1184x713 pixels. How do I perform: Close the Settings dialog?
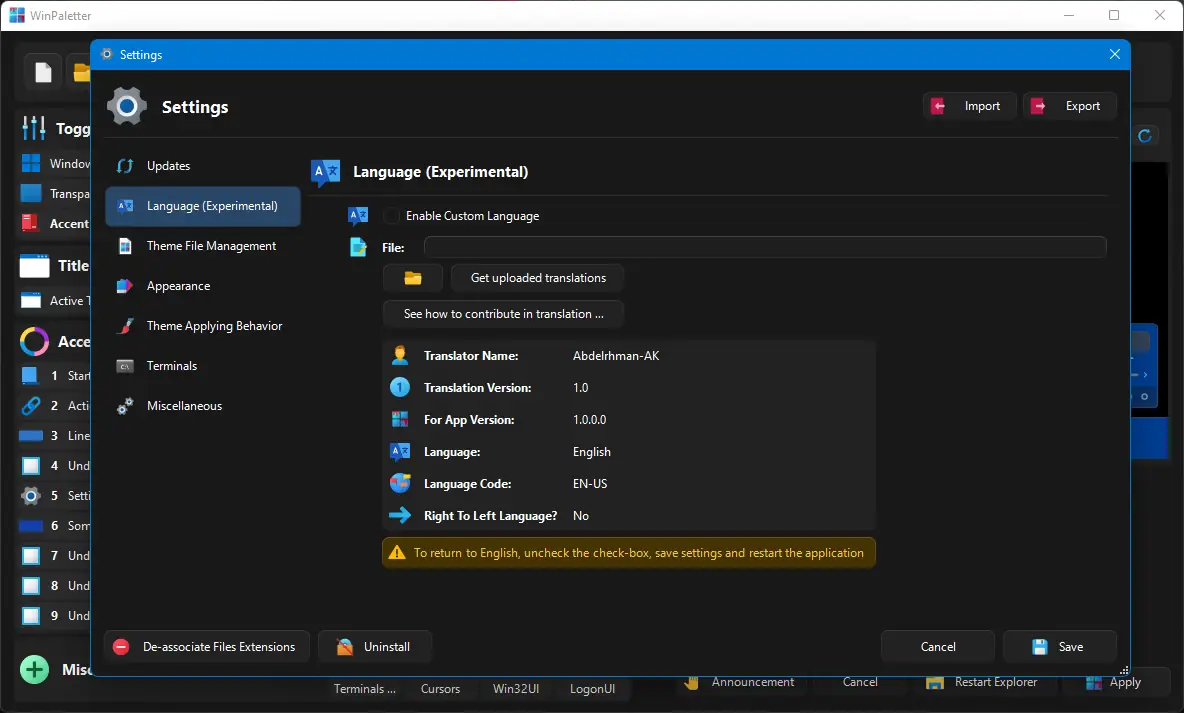(x=1115, y=54)
